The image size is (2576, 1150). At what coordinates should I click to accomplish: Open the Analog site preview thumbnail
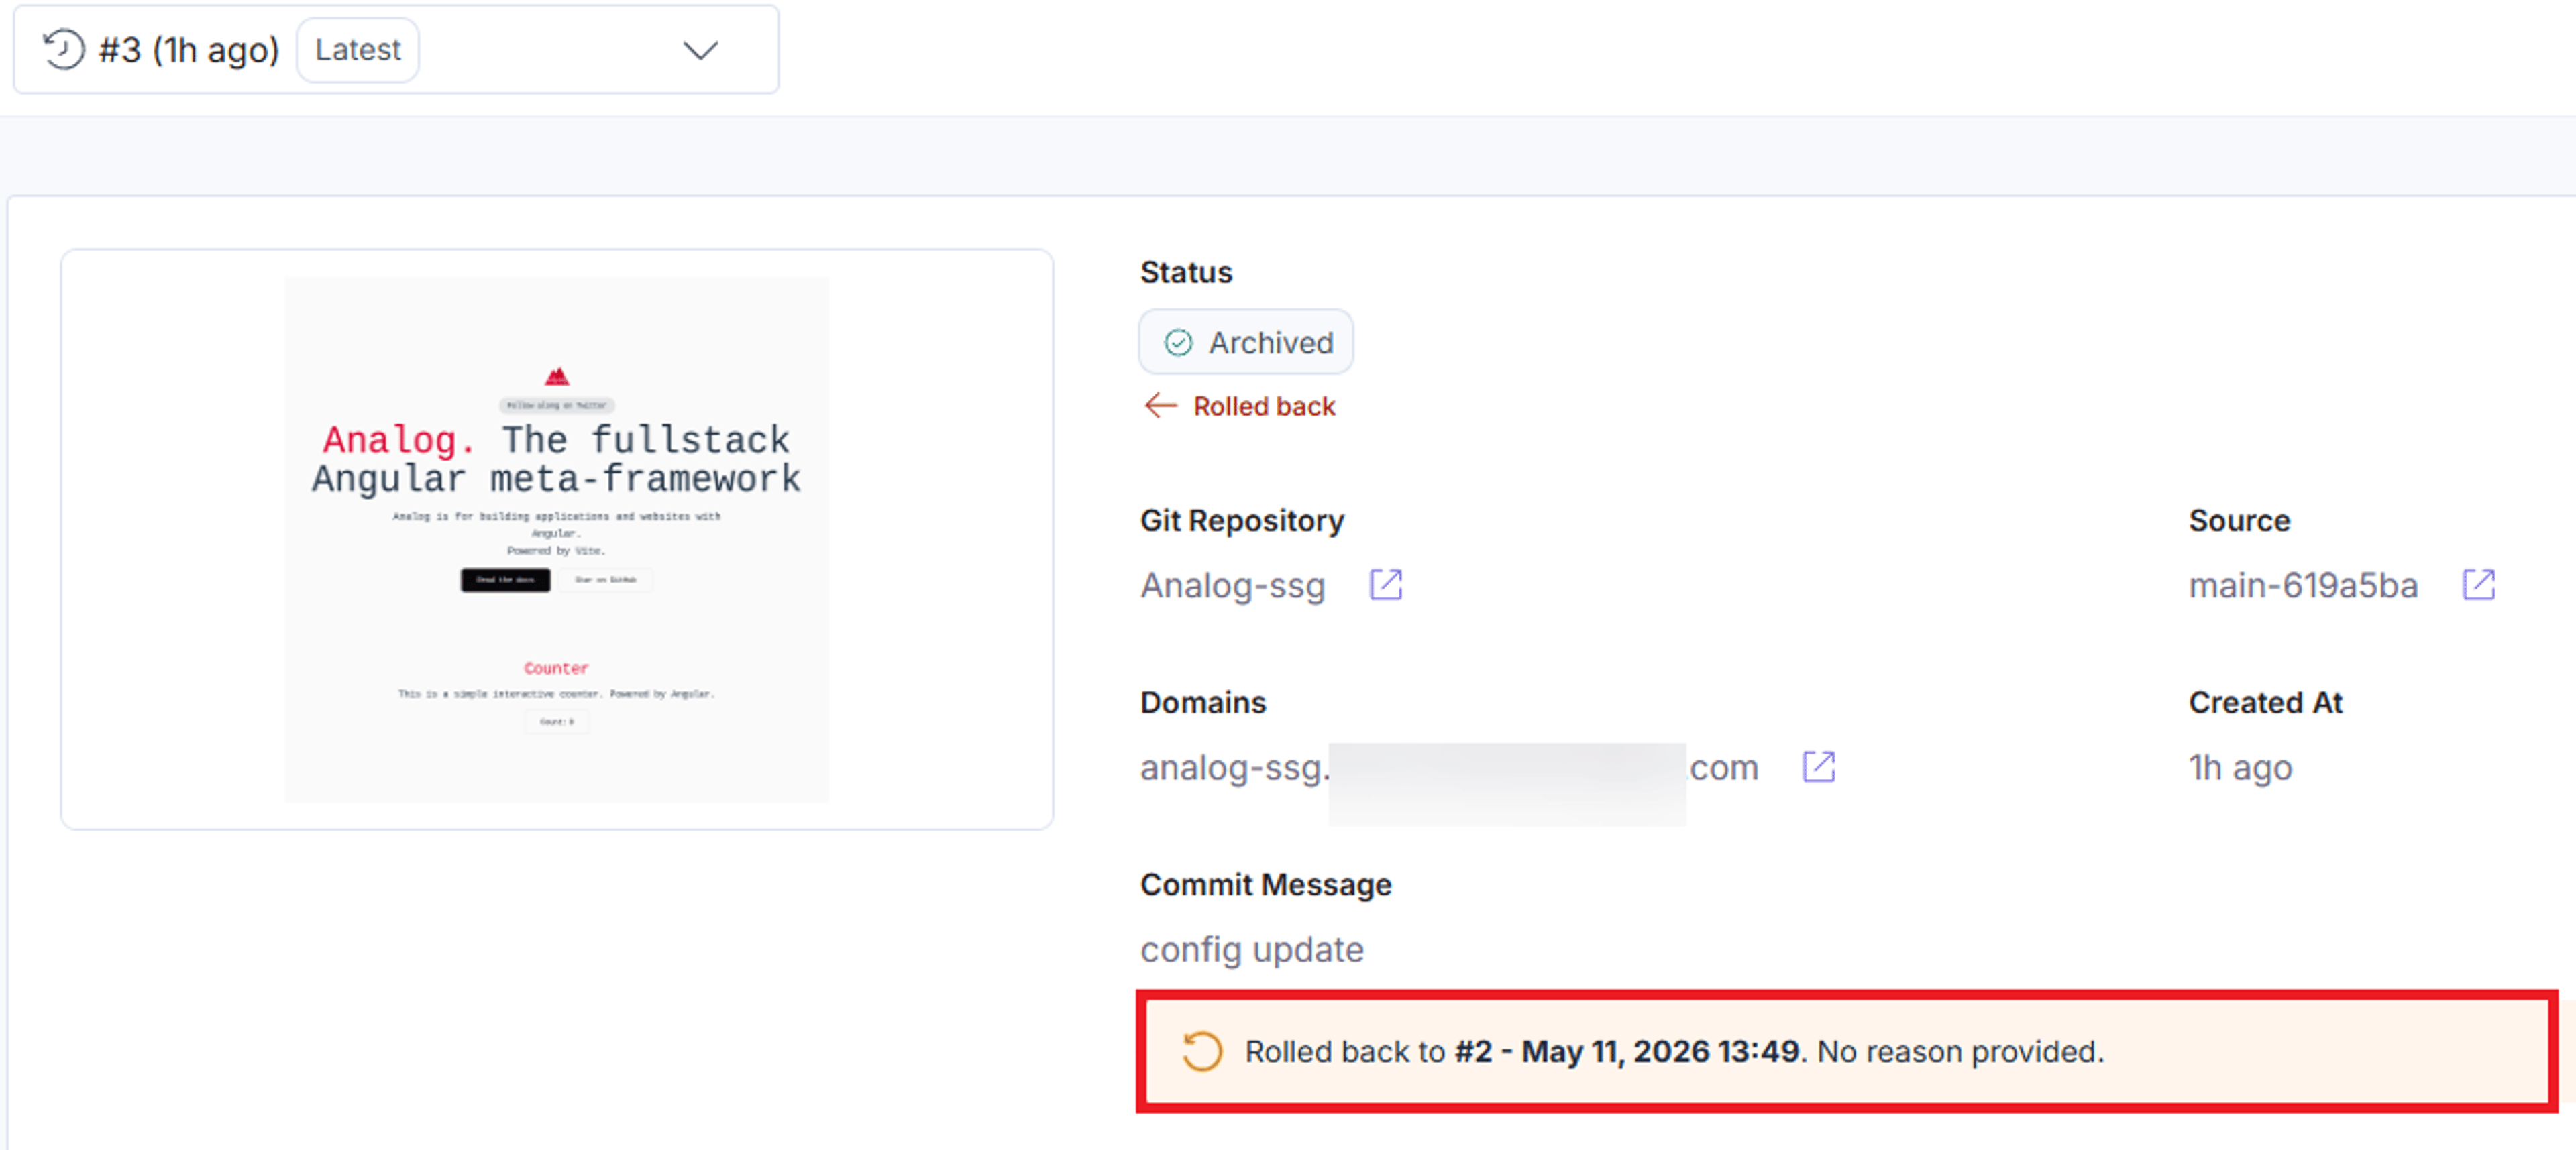click(557, 539)
